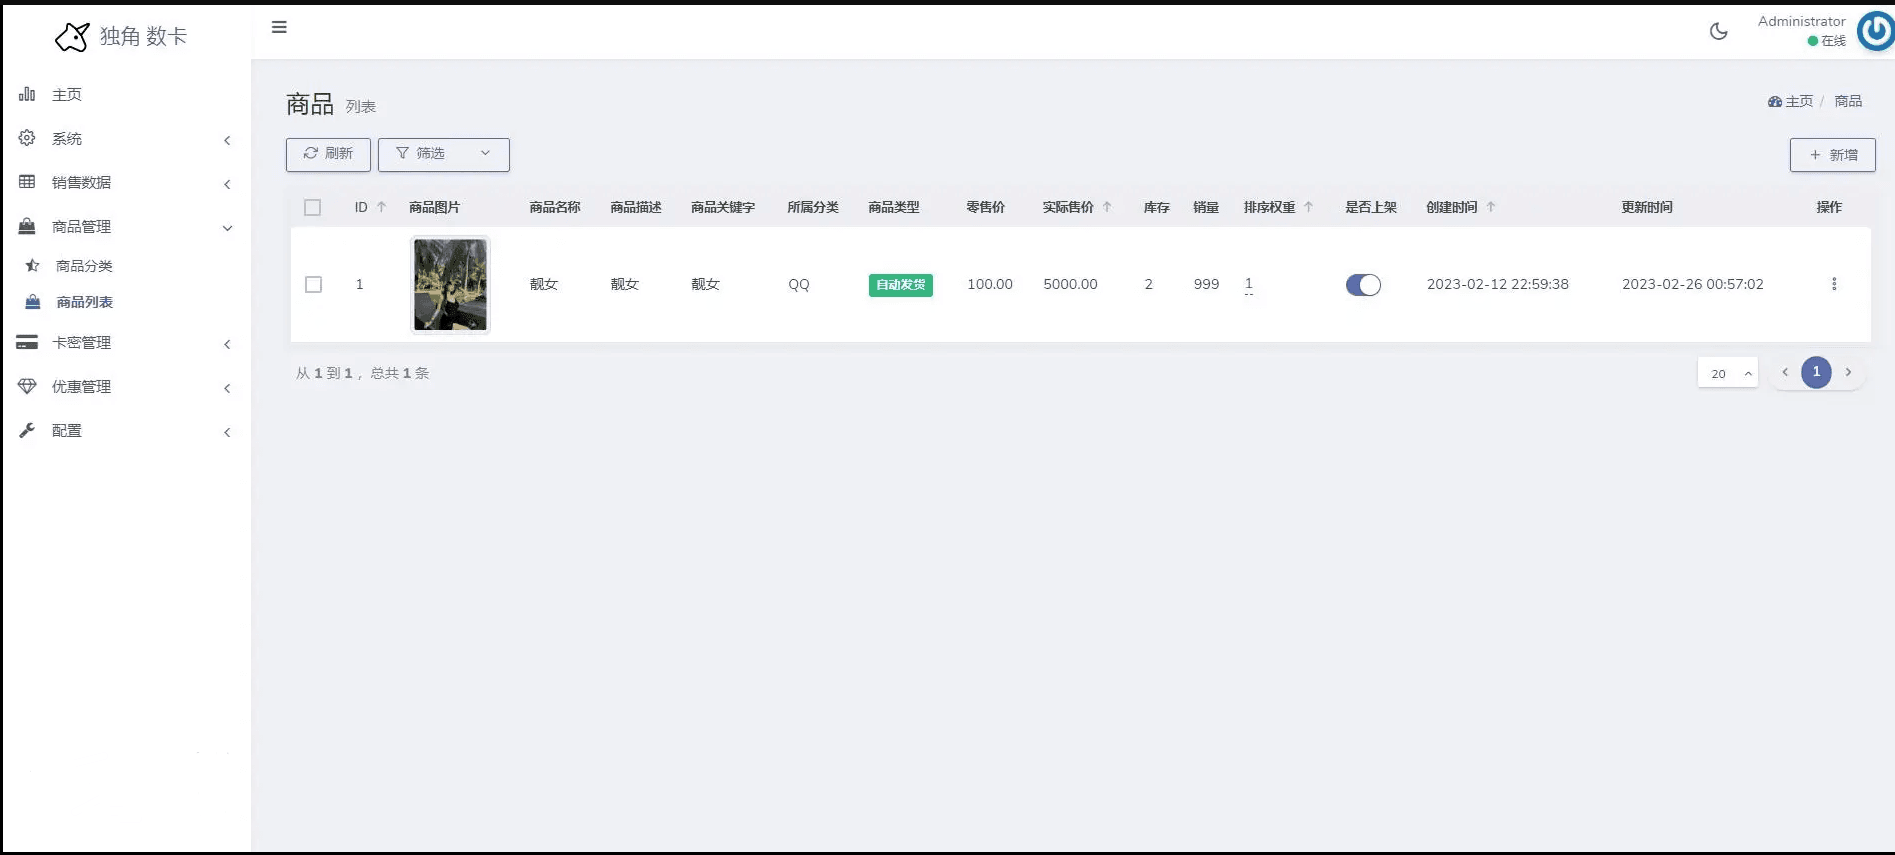Tick the checkbox for product row 1
This screenshot has height=855, width=1895.
[x=313, y=284]
